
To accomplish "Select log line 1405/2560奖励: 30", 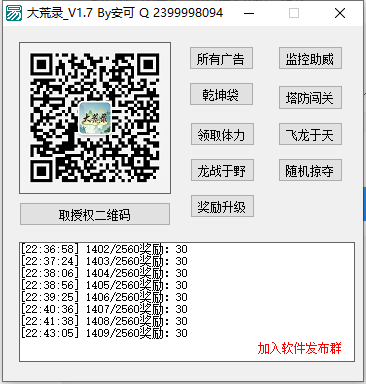I will [104, 285].
